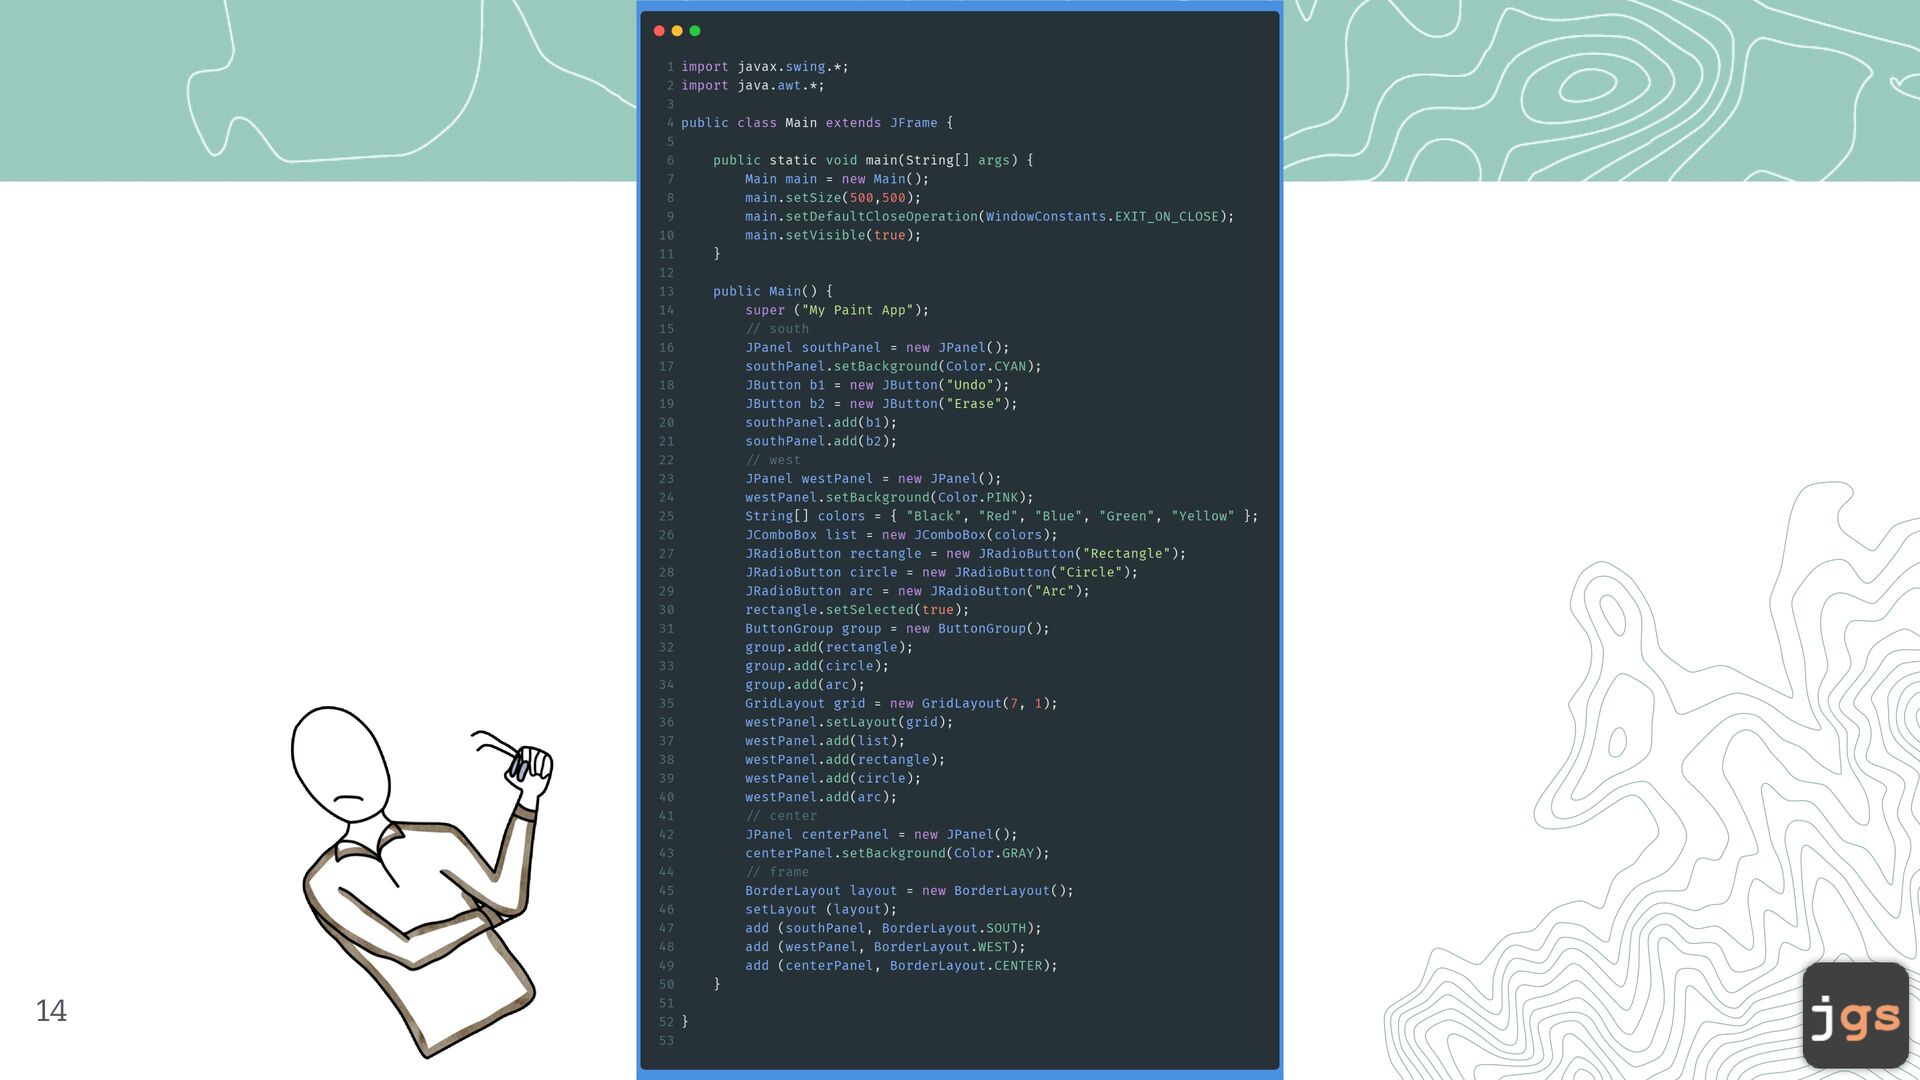Viewport: 1920px width, 1080px height.
Task: Click the JRadioButton circle declaration line
Action: [x=942, y=573]
